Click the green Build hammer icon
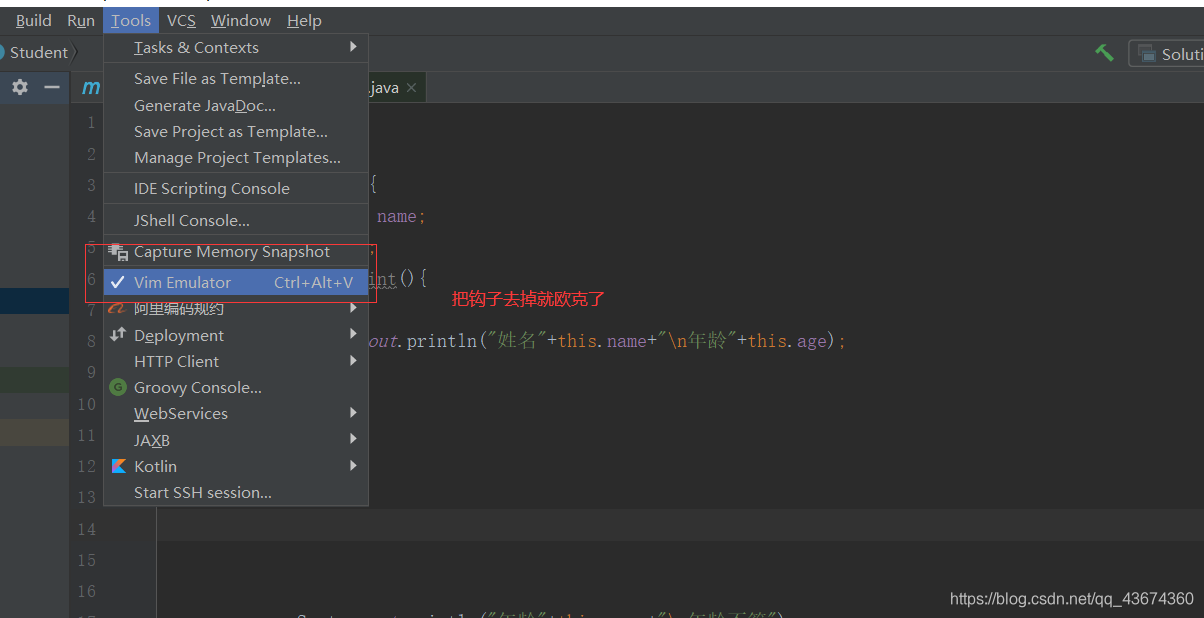1204x618 pixels. click(1104, 53)
